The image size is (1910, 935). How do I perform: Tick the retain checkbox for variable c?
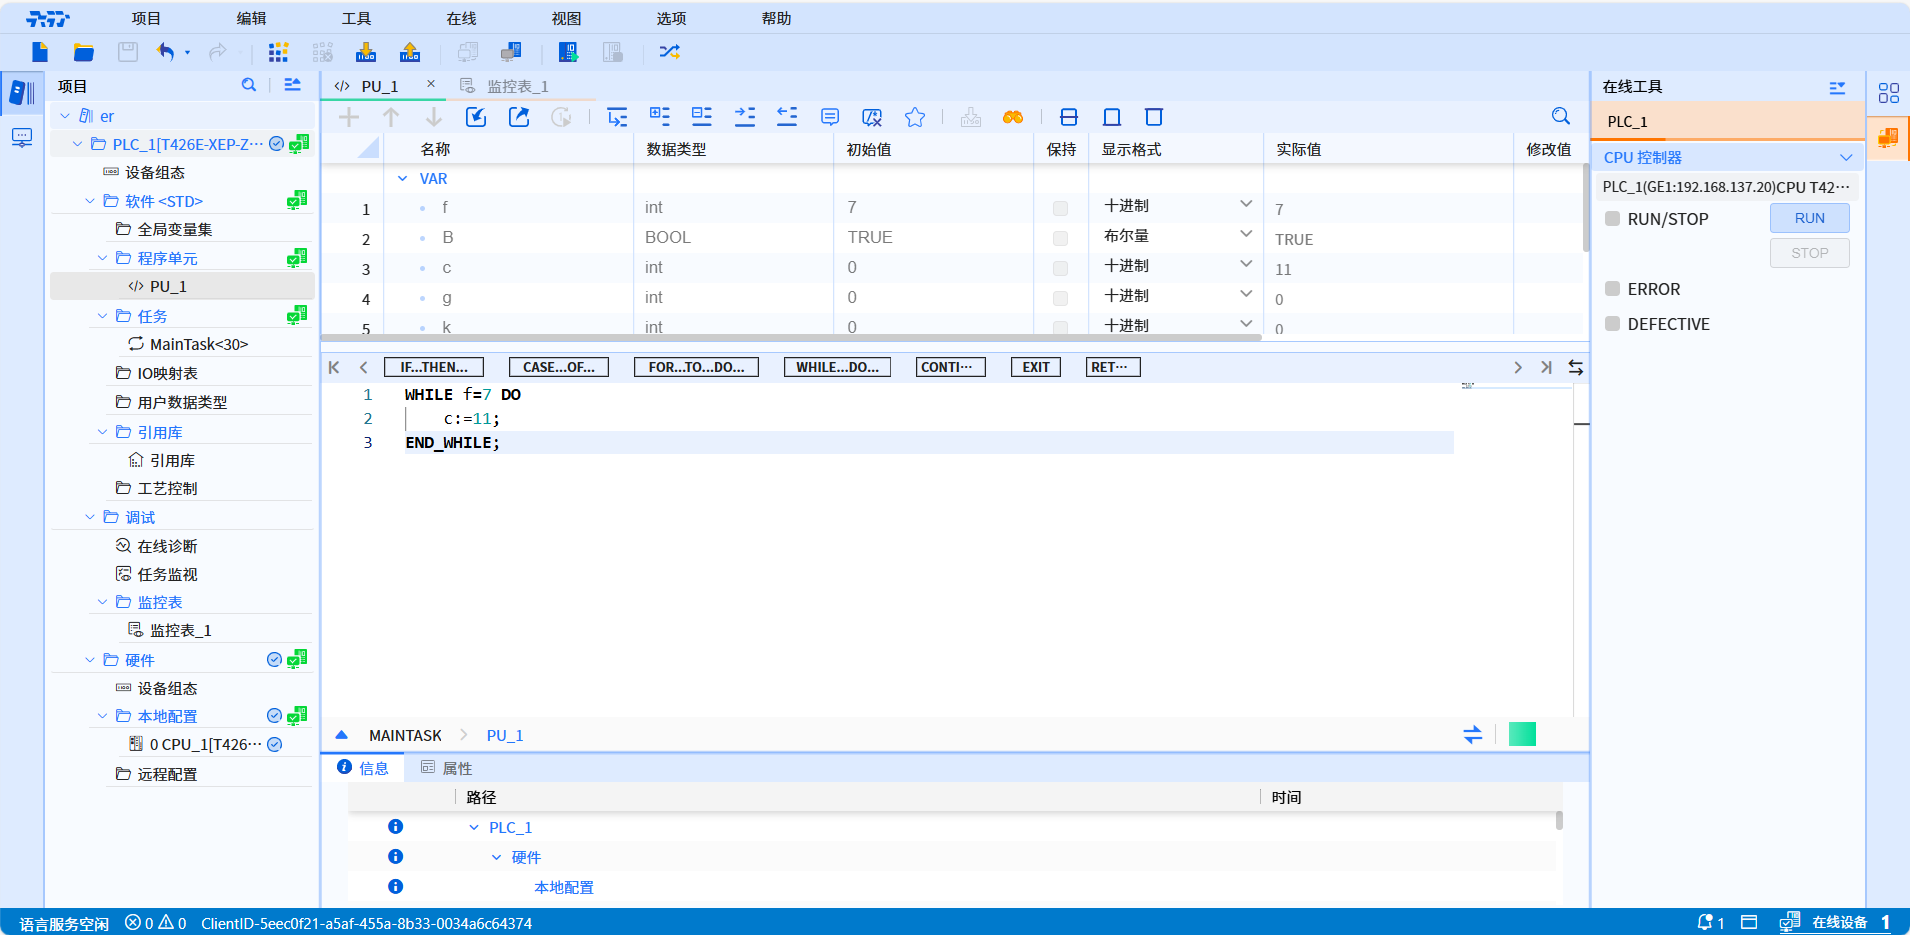tap(1060, 268)
